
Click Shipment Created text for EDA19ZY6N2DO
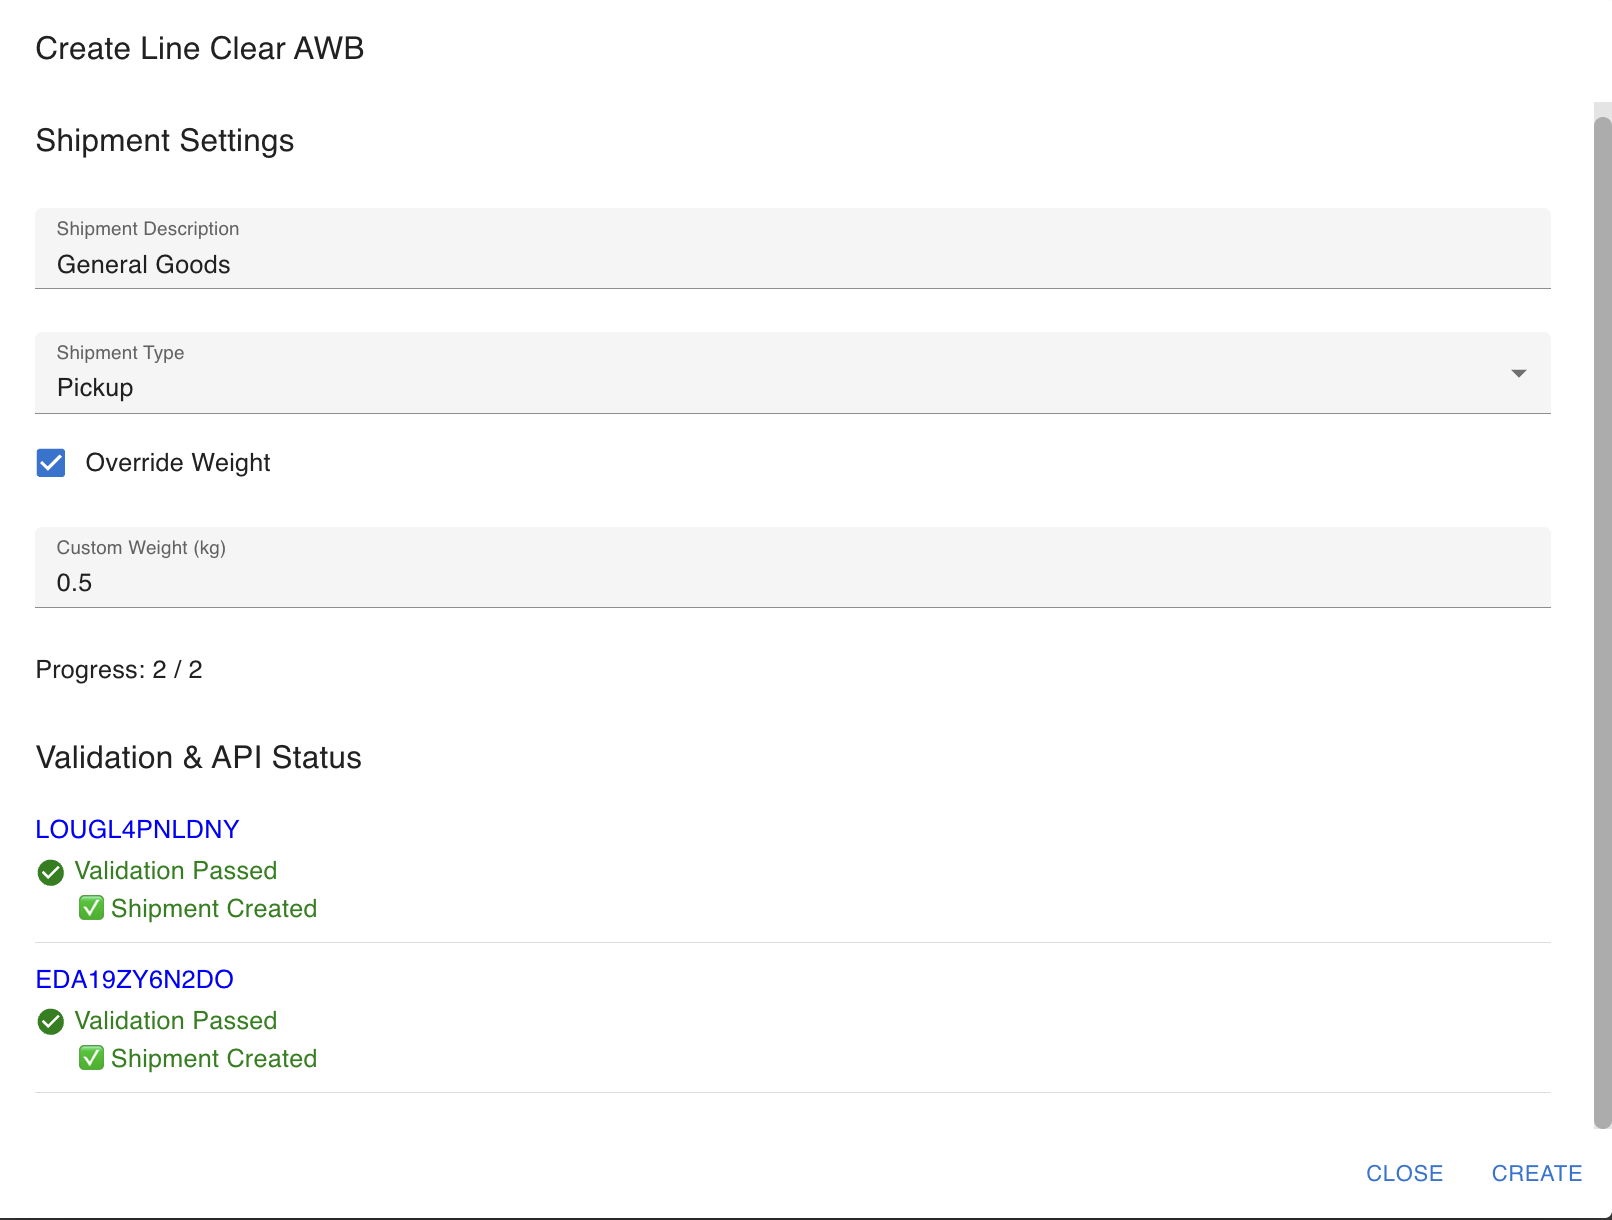coord(214,1059)
